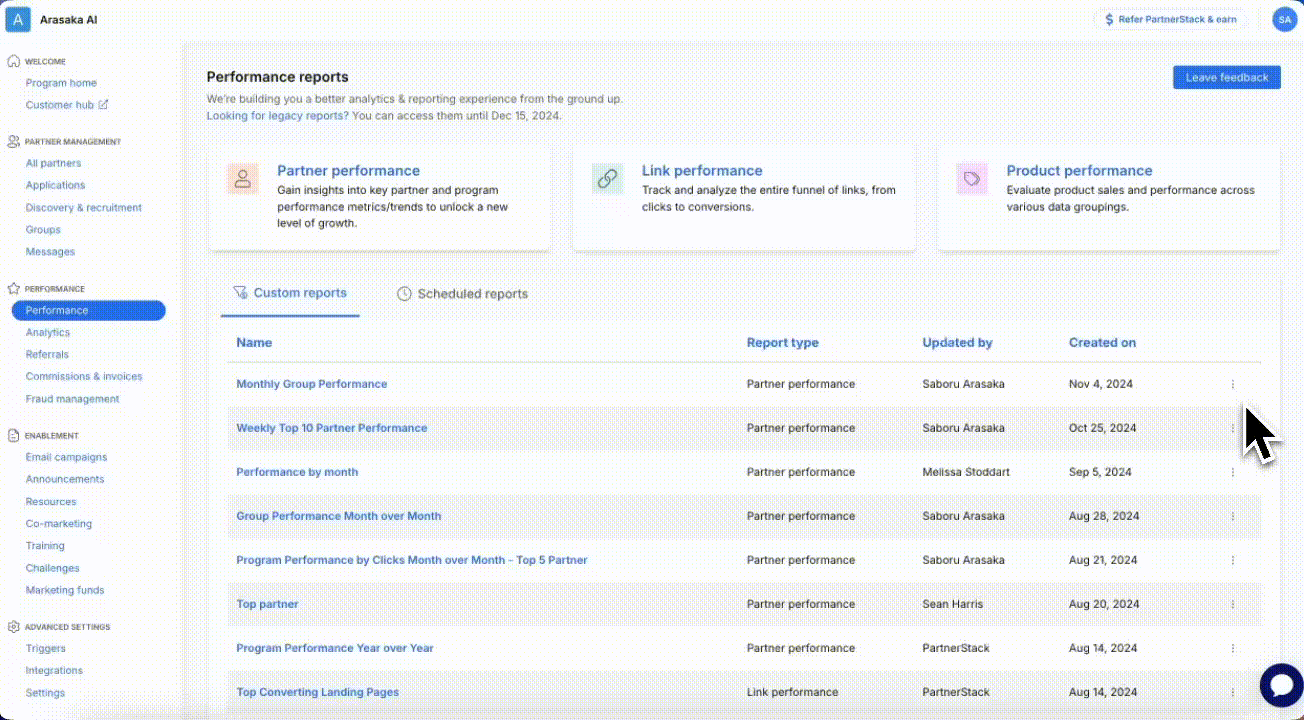Open options menu for Top Converting Landing Pages
The height and width of the screenshot is (720, 1304).
pyautogui.click(x=1232, y=692)
